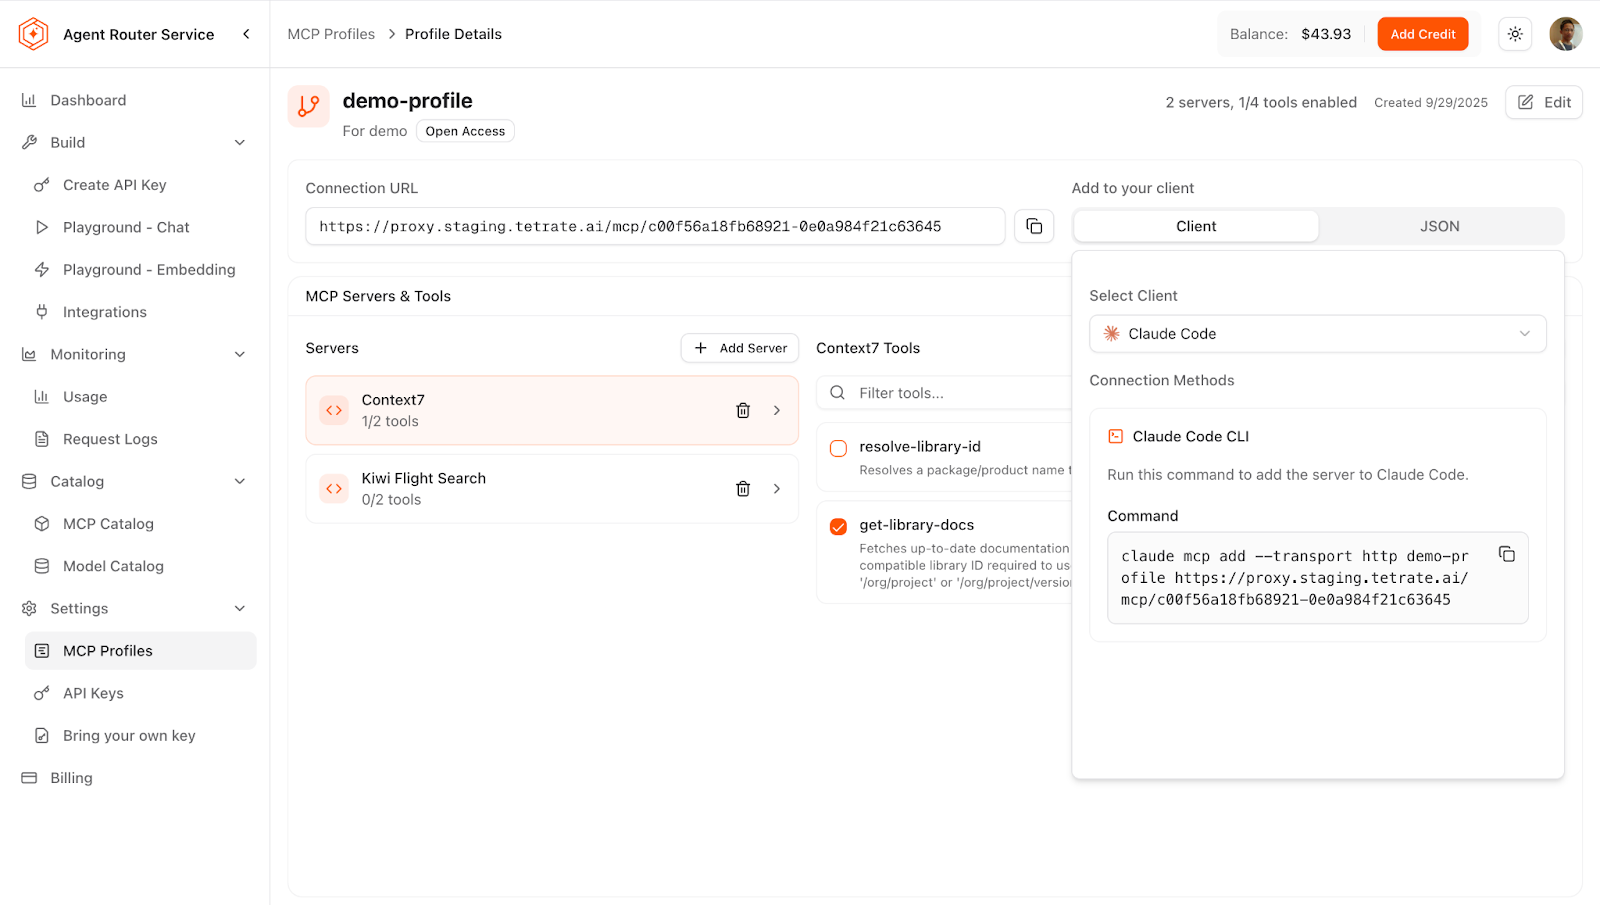Delete the Context7 server
The height and width of the screenshot is (905, 1600).
pos(743,411)
